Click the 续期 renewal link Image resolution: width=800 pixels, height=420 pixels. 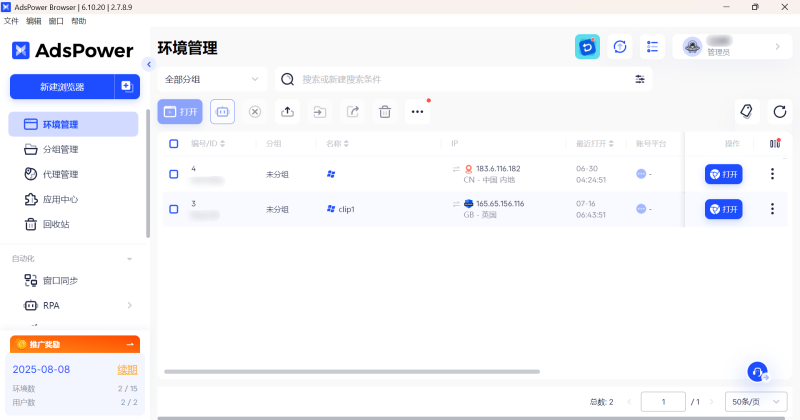coord(127,369)
